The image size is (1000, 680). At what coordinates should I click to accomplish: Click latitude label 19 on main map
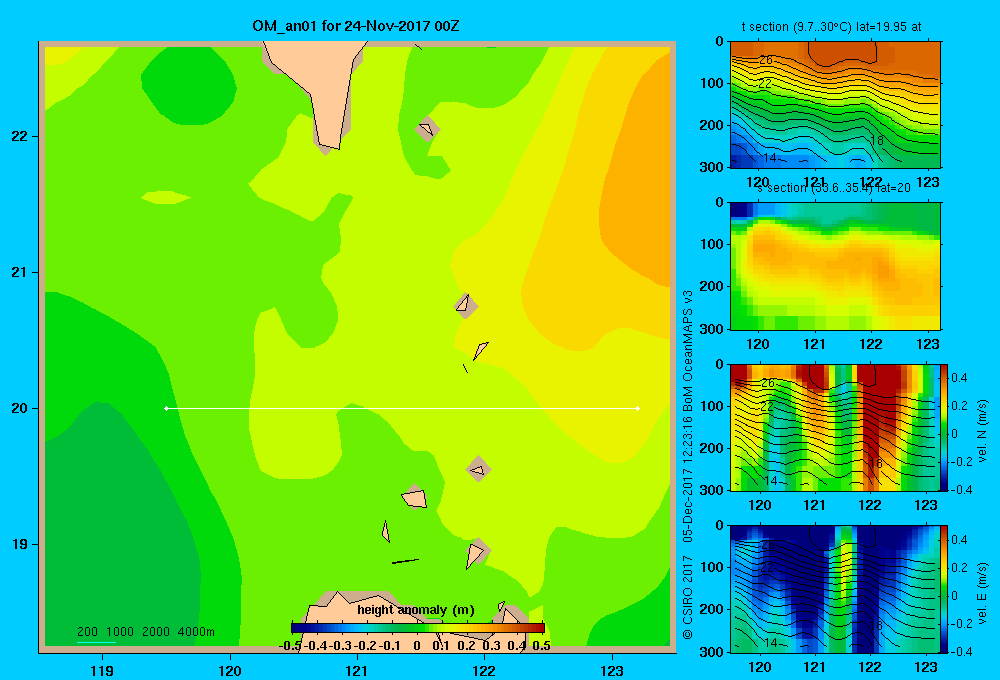click(19, 544)
